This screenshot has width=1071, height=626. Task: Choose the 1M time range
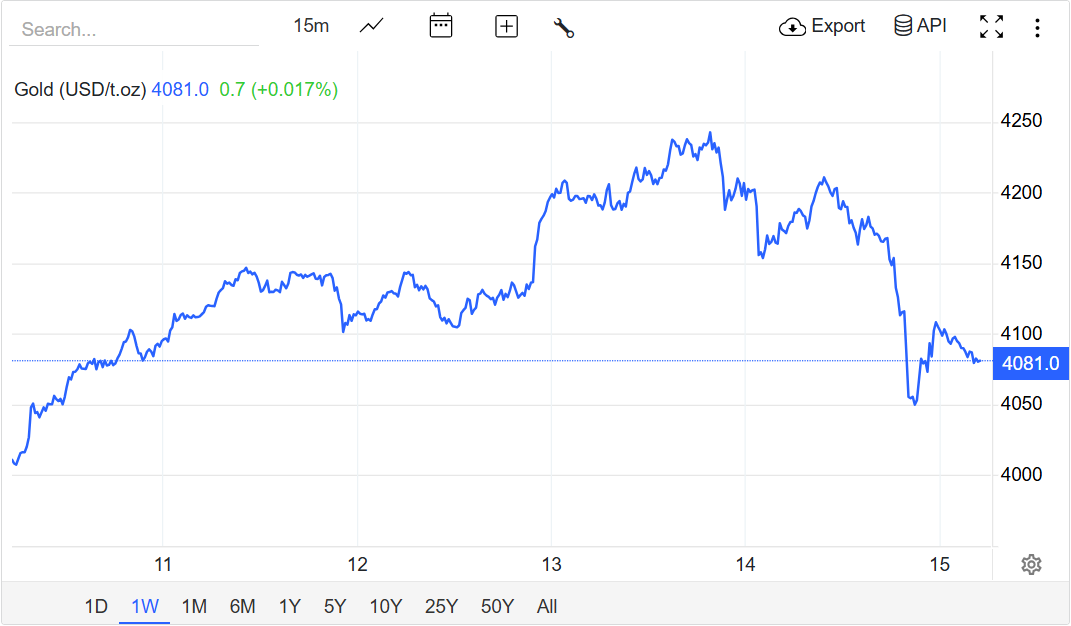tap(194, 606)
